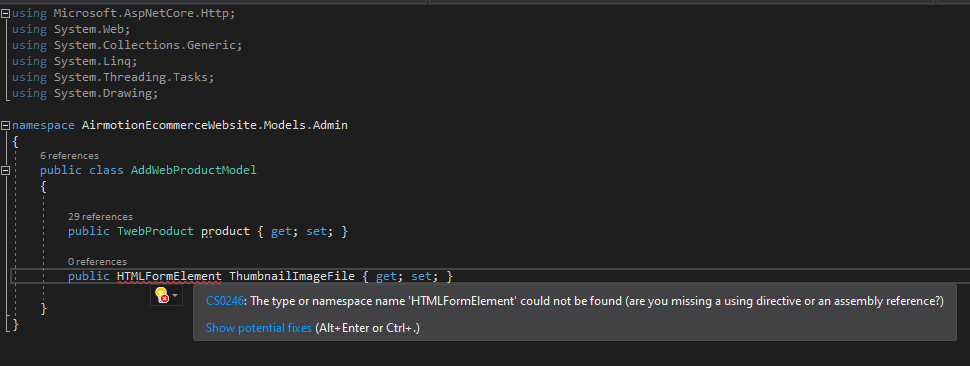This screenshot has height=366, width=970.
Task: Select the AddWebProductModel class name
Action: 194,170
